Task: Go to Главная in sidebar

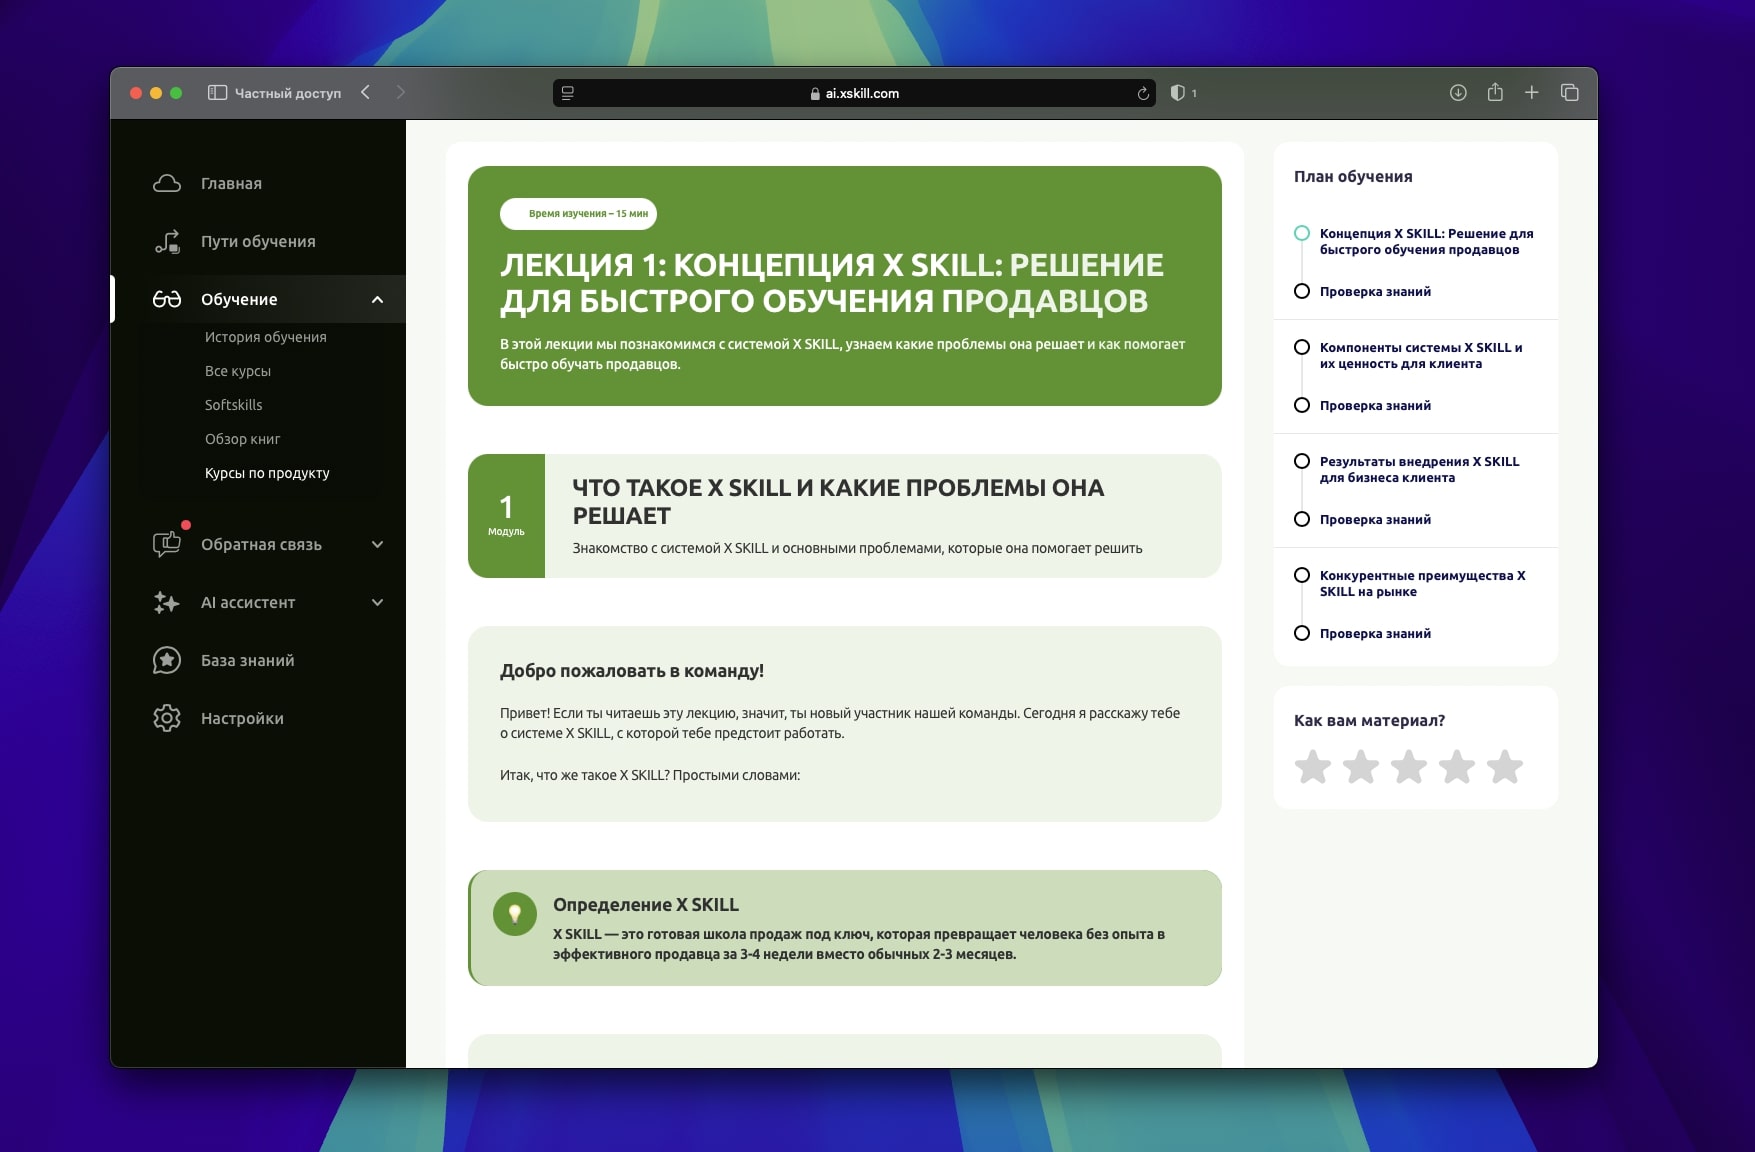Action: click(231, 184)
